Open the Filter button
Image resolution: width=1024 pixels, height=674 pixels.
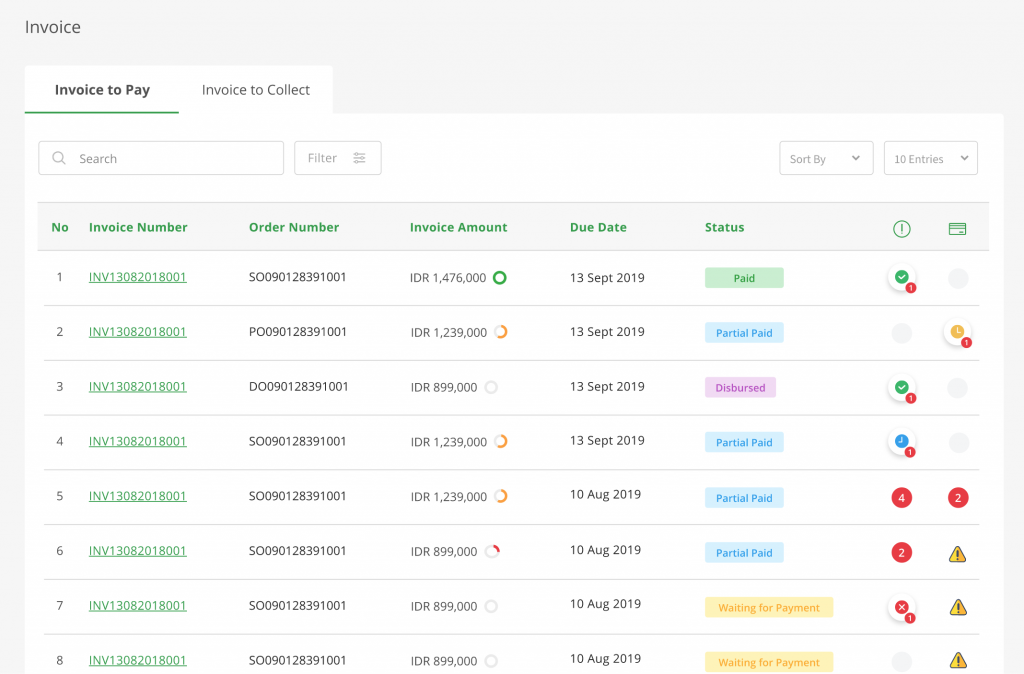coord(338,158)
